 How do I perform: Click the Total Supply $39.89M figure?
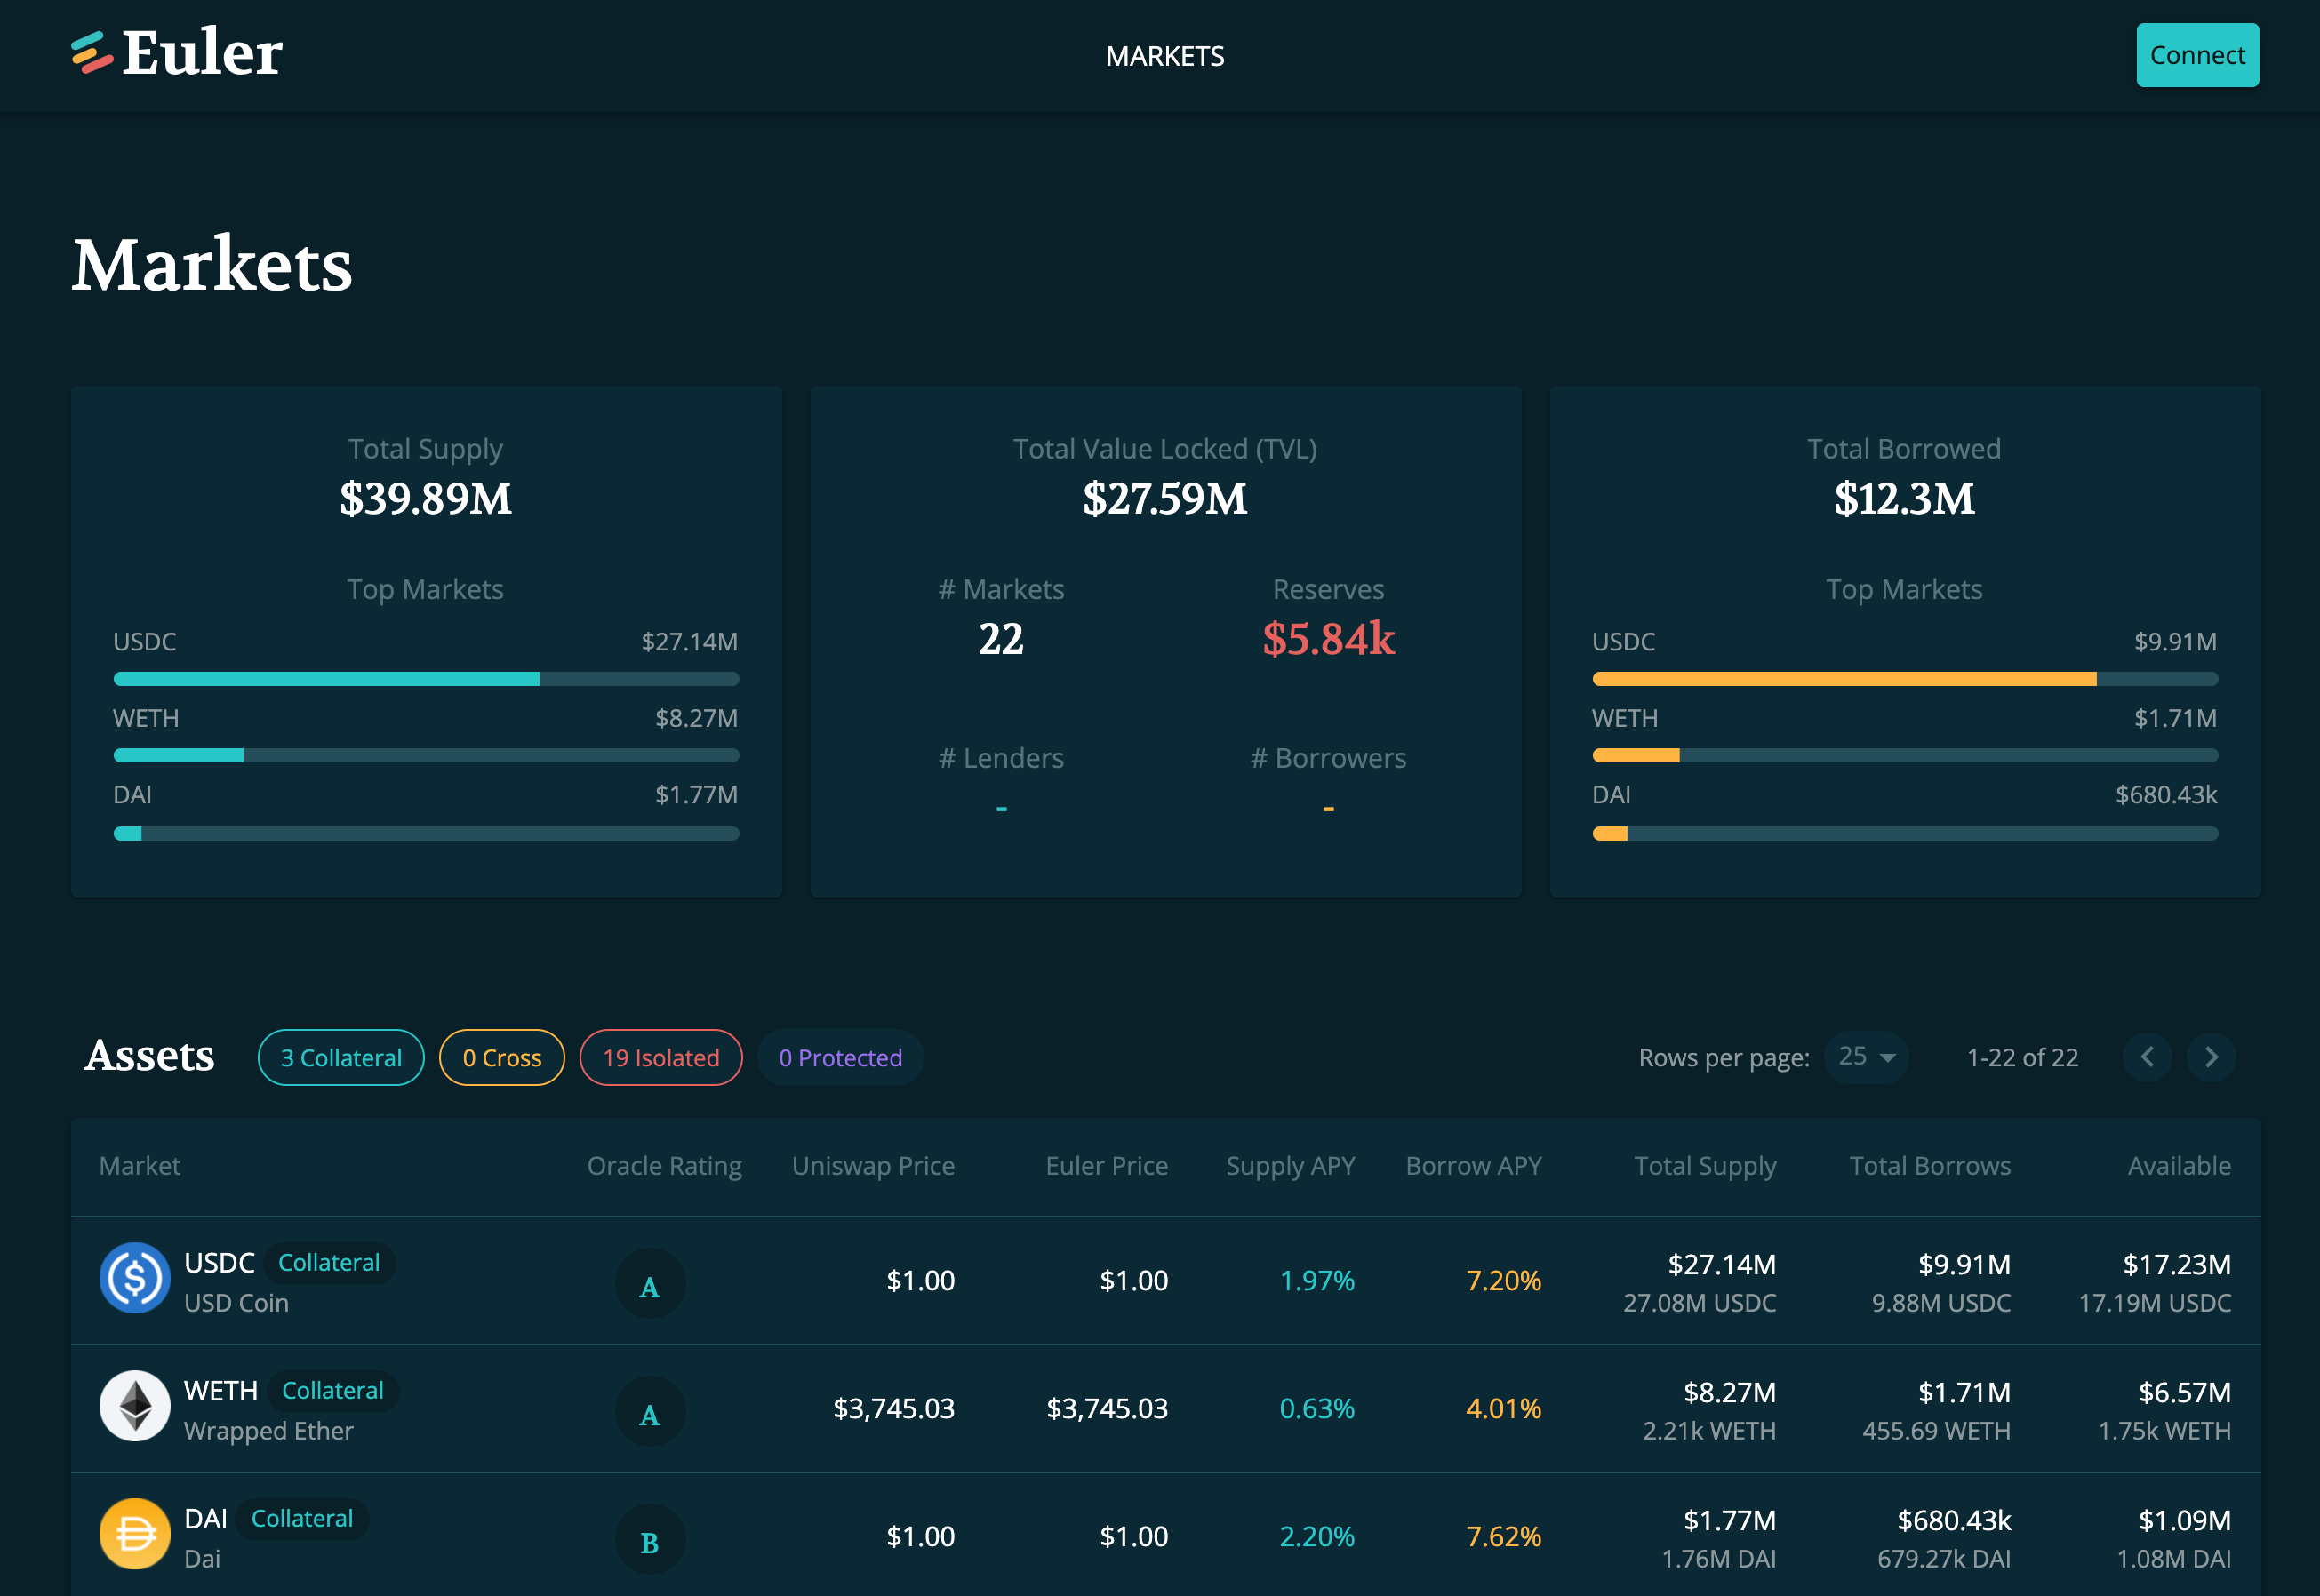click(x=426, y=498)
